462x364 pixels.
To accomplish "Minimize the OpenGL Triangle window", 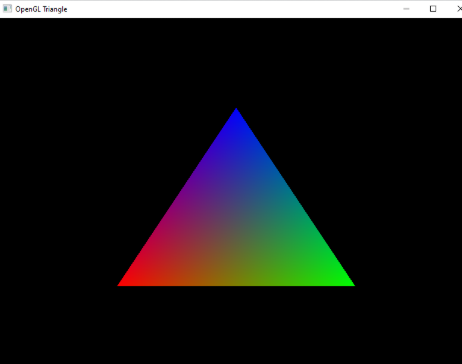I will click(x=406, y=9).
